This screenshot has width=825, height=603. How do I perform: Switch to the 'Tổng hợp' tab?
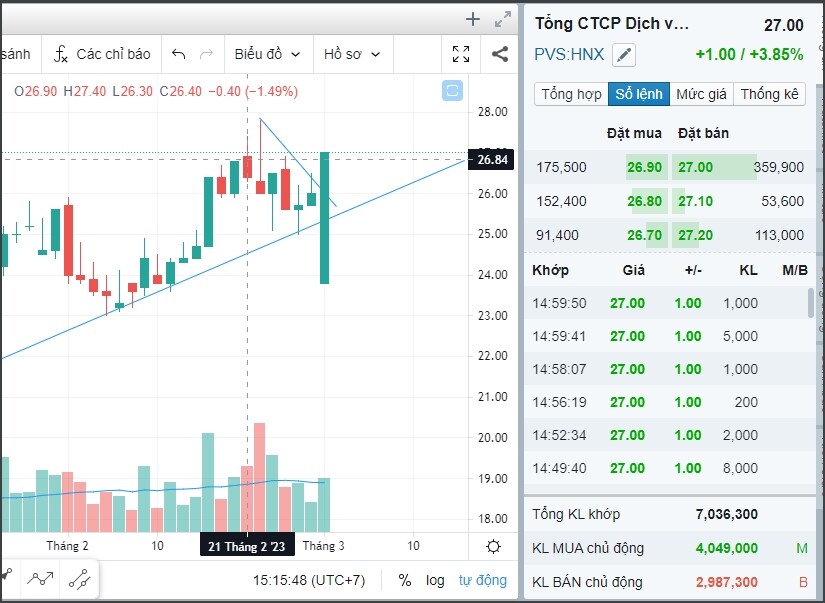pyautogui.click(x=571, y=94)
